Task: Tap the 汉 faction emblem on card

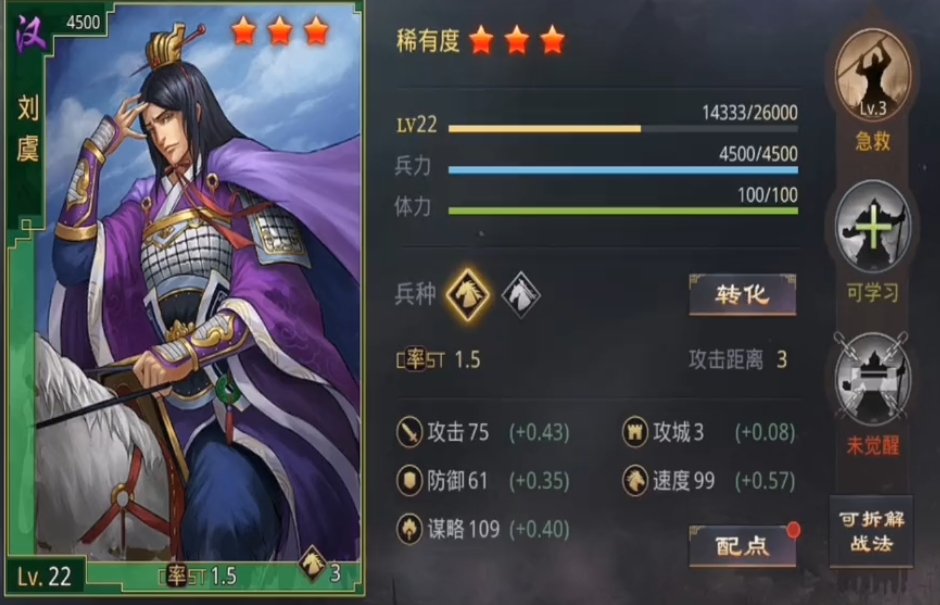Action: 31,34
